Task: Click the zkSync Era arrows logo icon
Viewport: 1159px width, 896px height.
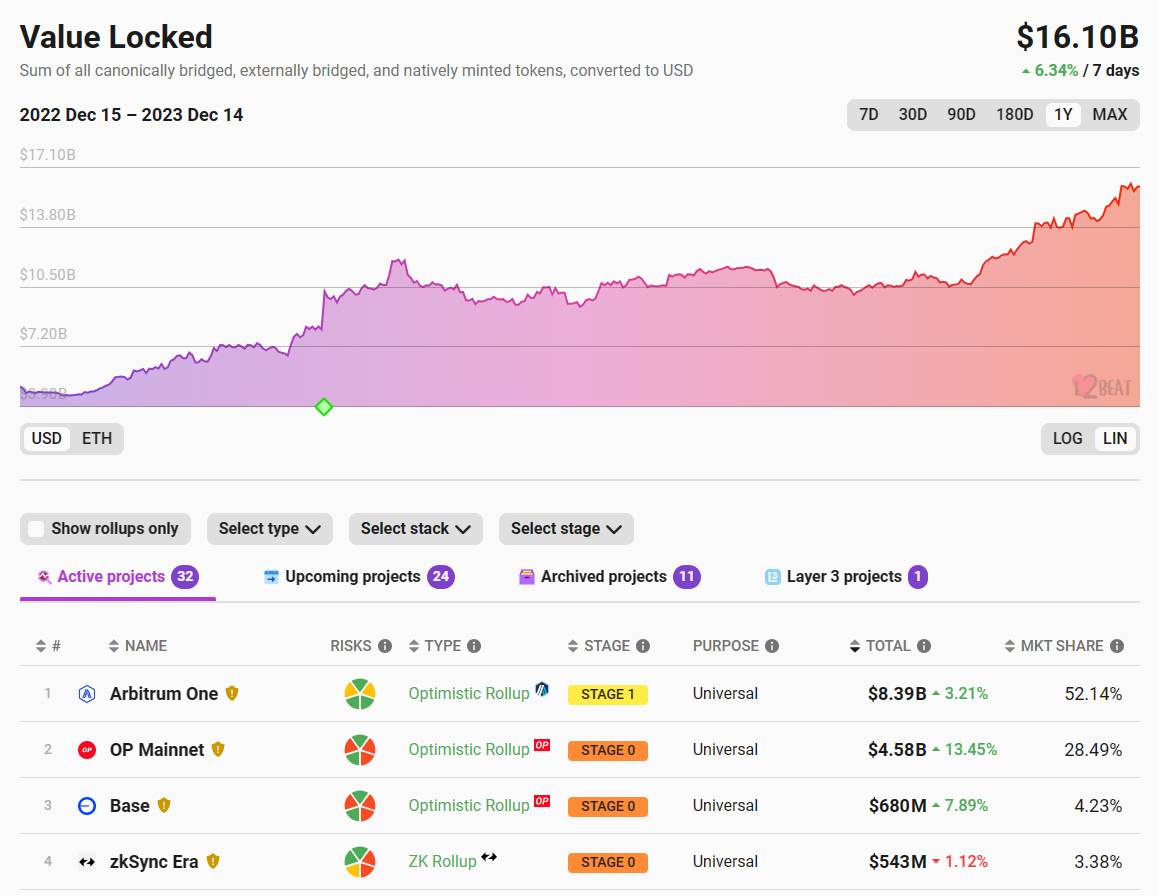Action: tap(87, 862)
